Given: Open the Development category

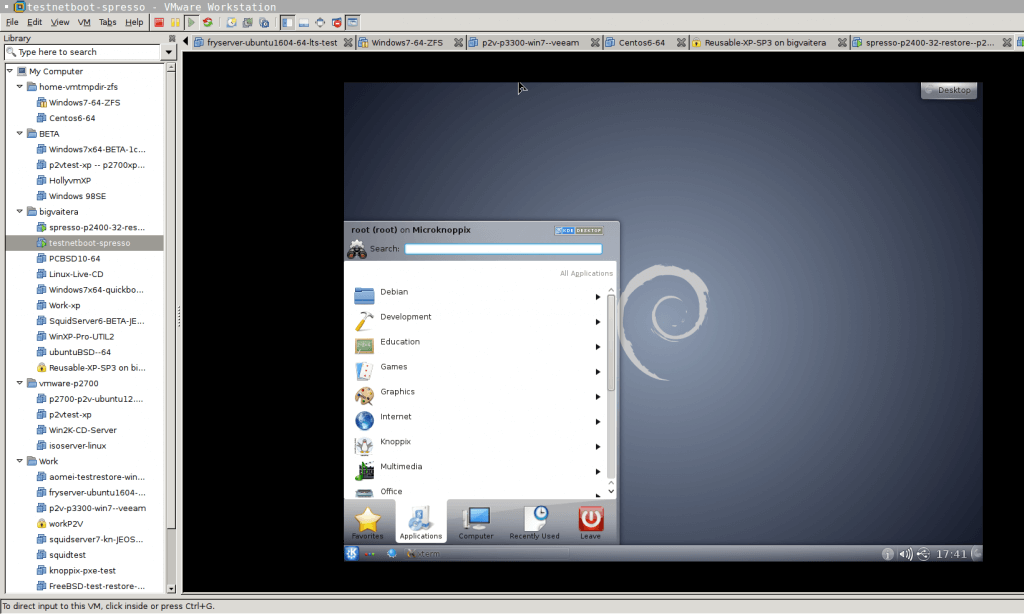Looking at the screenshot, I should point(478,320).
